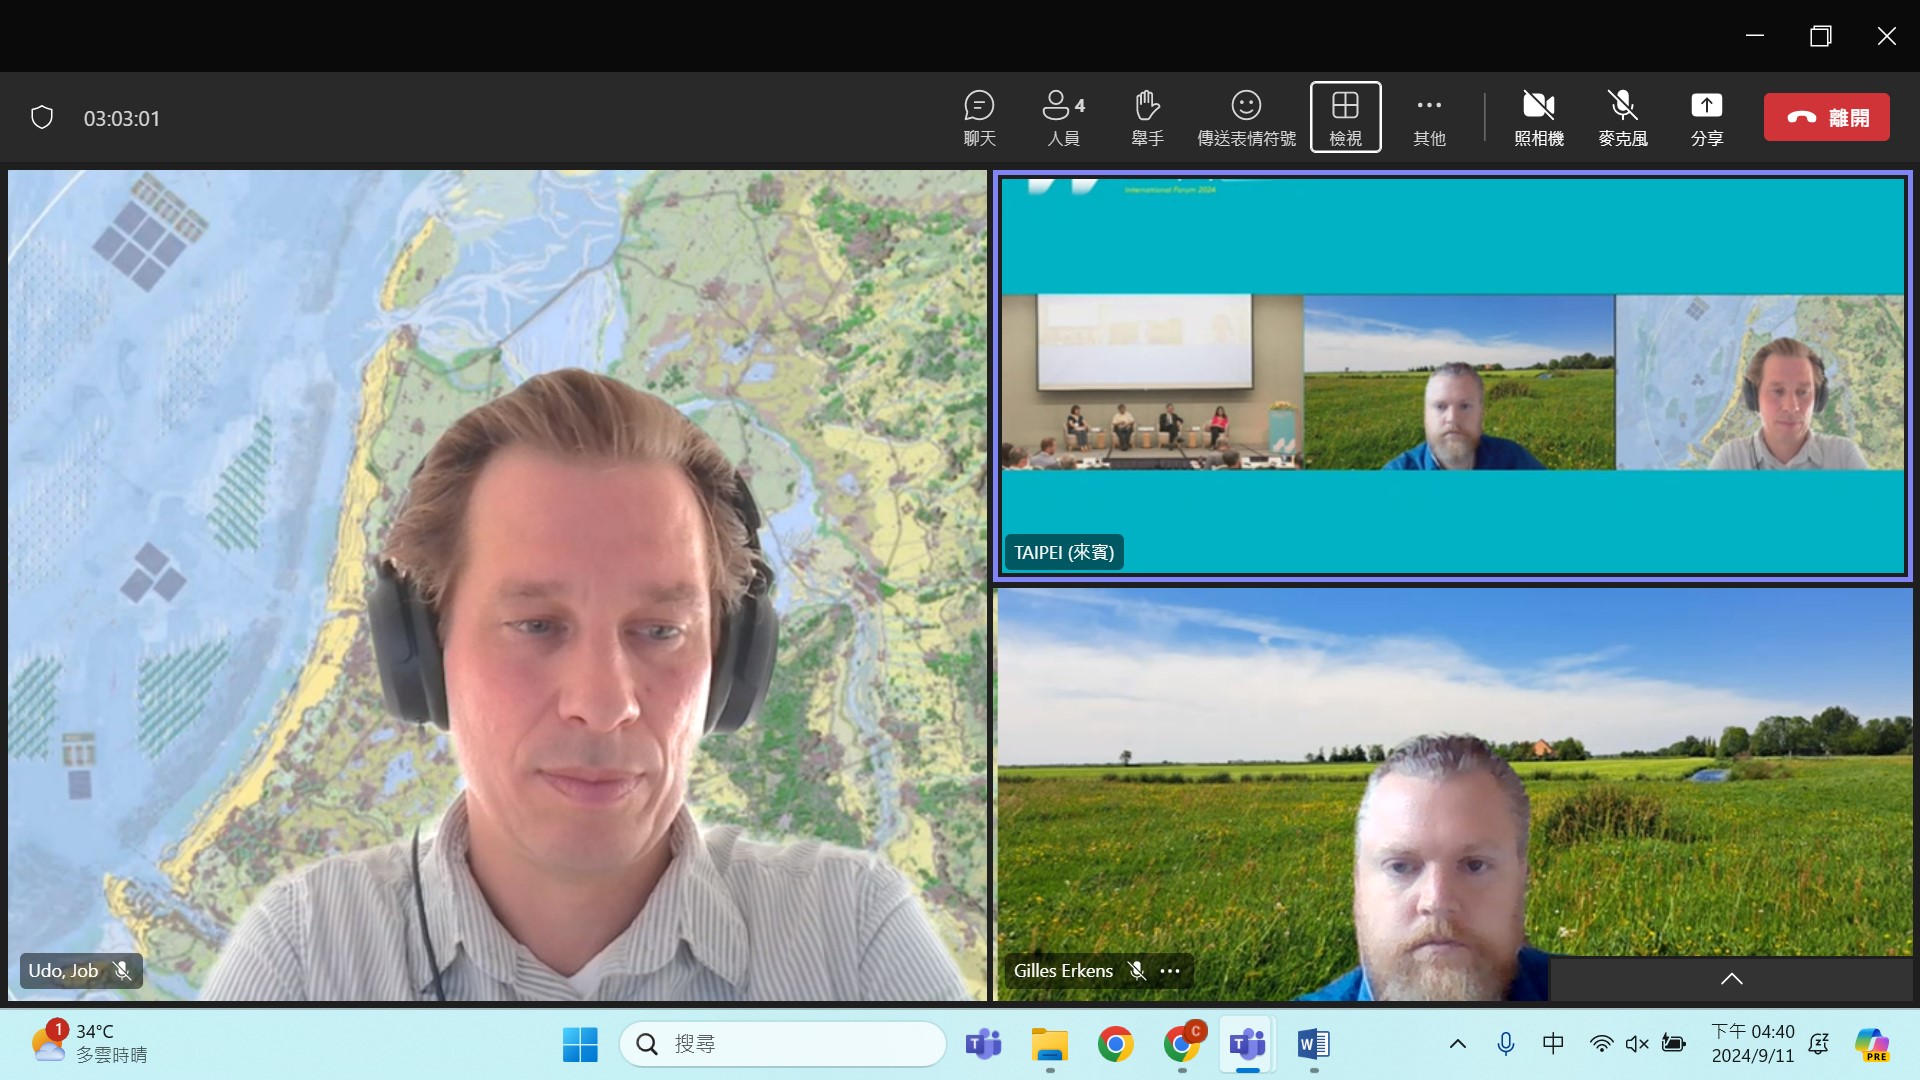
Task: Switch input language indicator 中
Action: tap(1553, 1044)
